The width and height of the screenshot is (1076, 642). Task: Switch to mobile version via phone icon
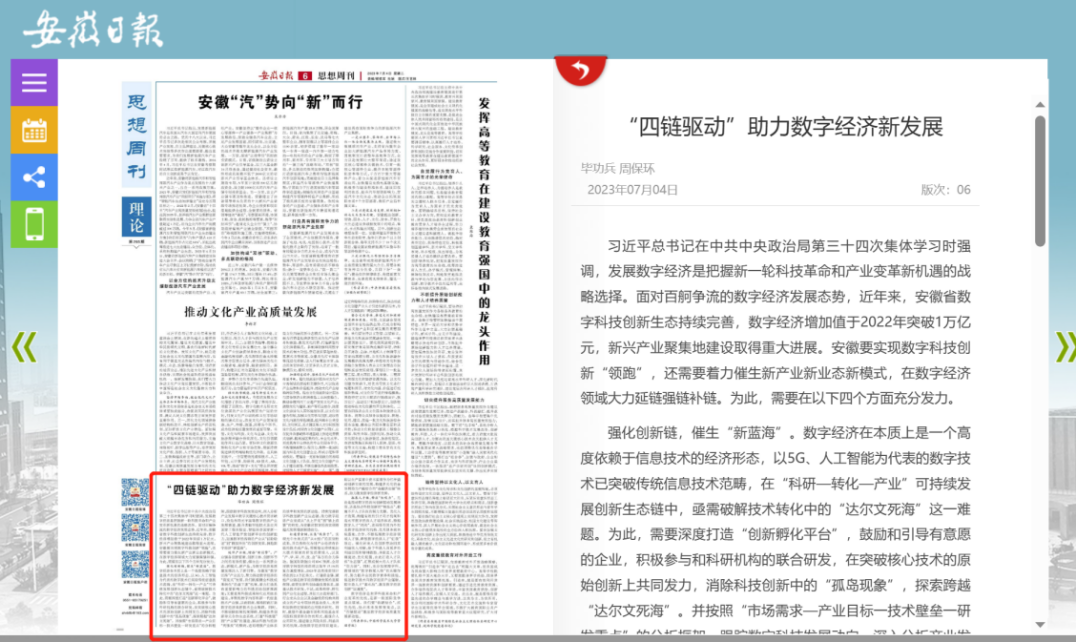tap(34, 223)
